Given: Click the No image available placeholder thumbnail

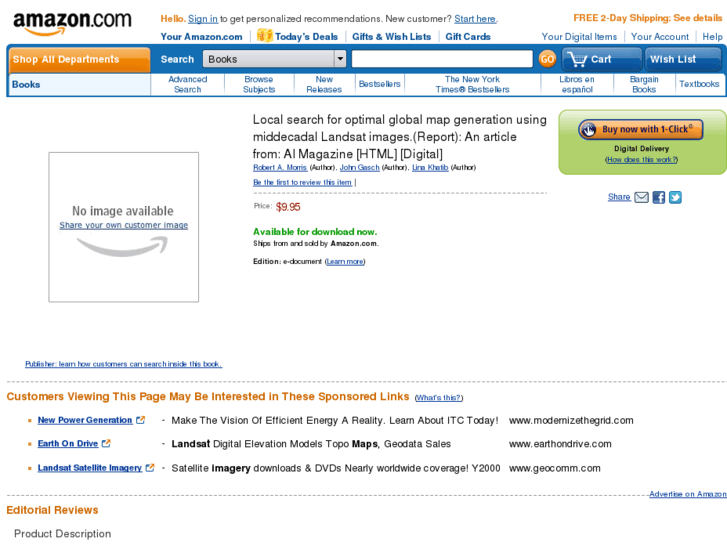Looking at the screenshot, I should (x=124, y=227).
